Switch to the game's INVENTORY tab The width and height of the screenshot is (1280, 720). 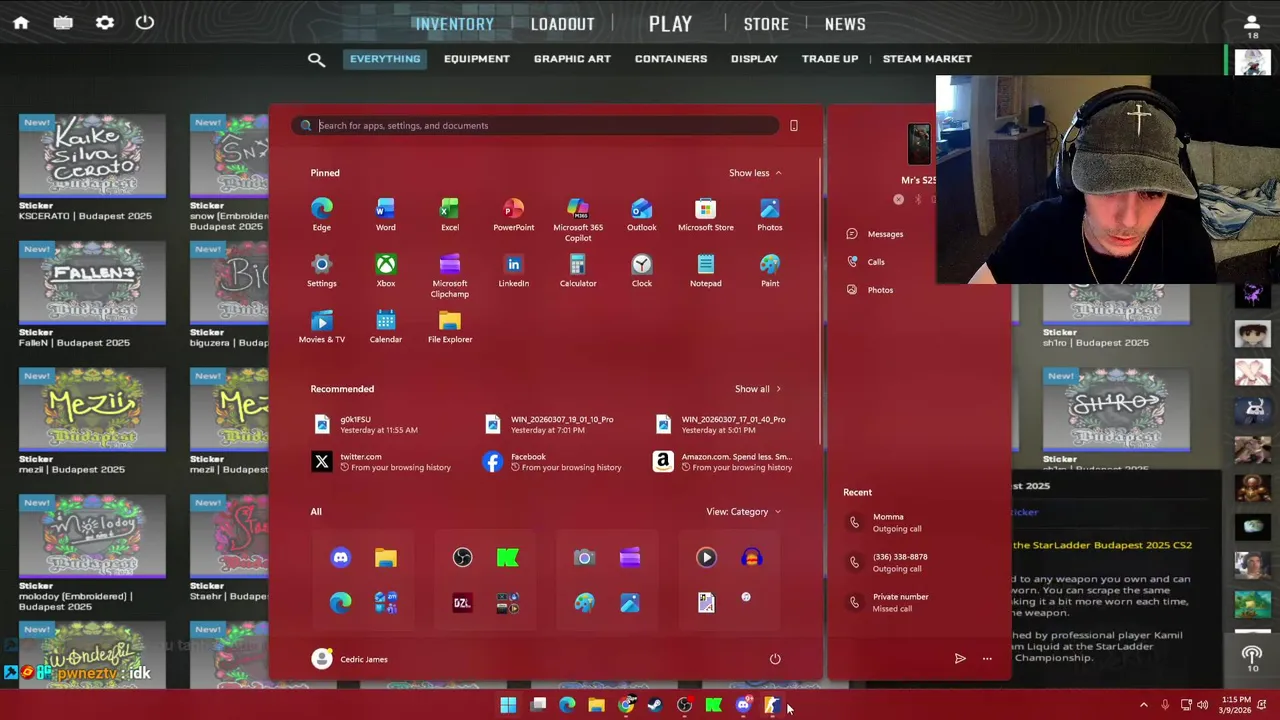pos(454,24)
